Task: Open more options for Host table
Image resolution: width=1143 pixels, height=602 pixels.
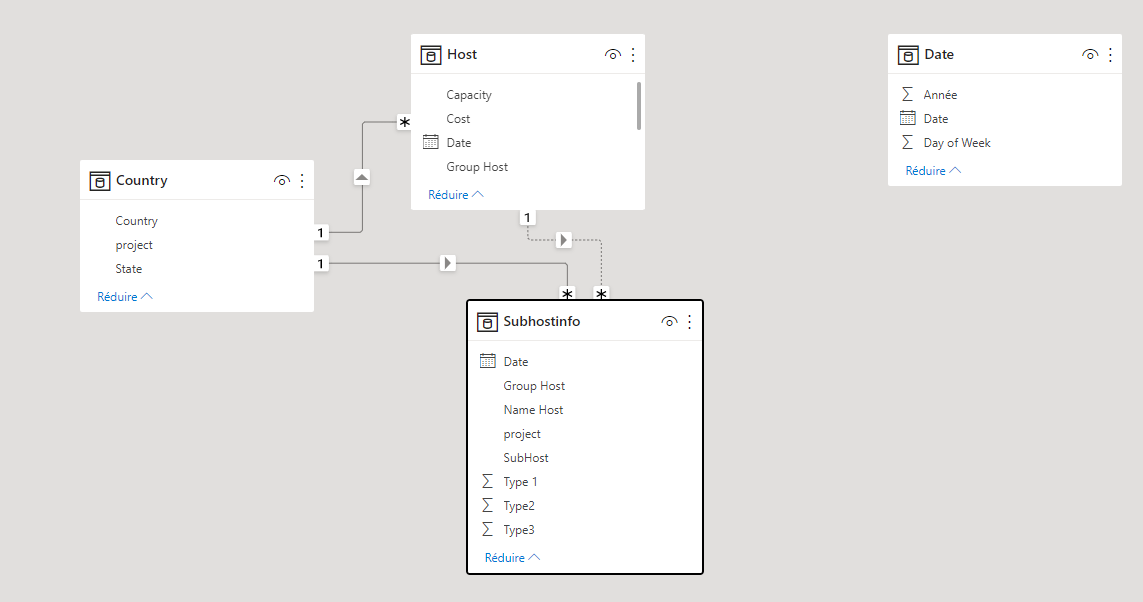Action: [633, 55]
